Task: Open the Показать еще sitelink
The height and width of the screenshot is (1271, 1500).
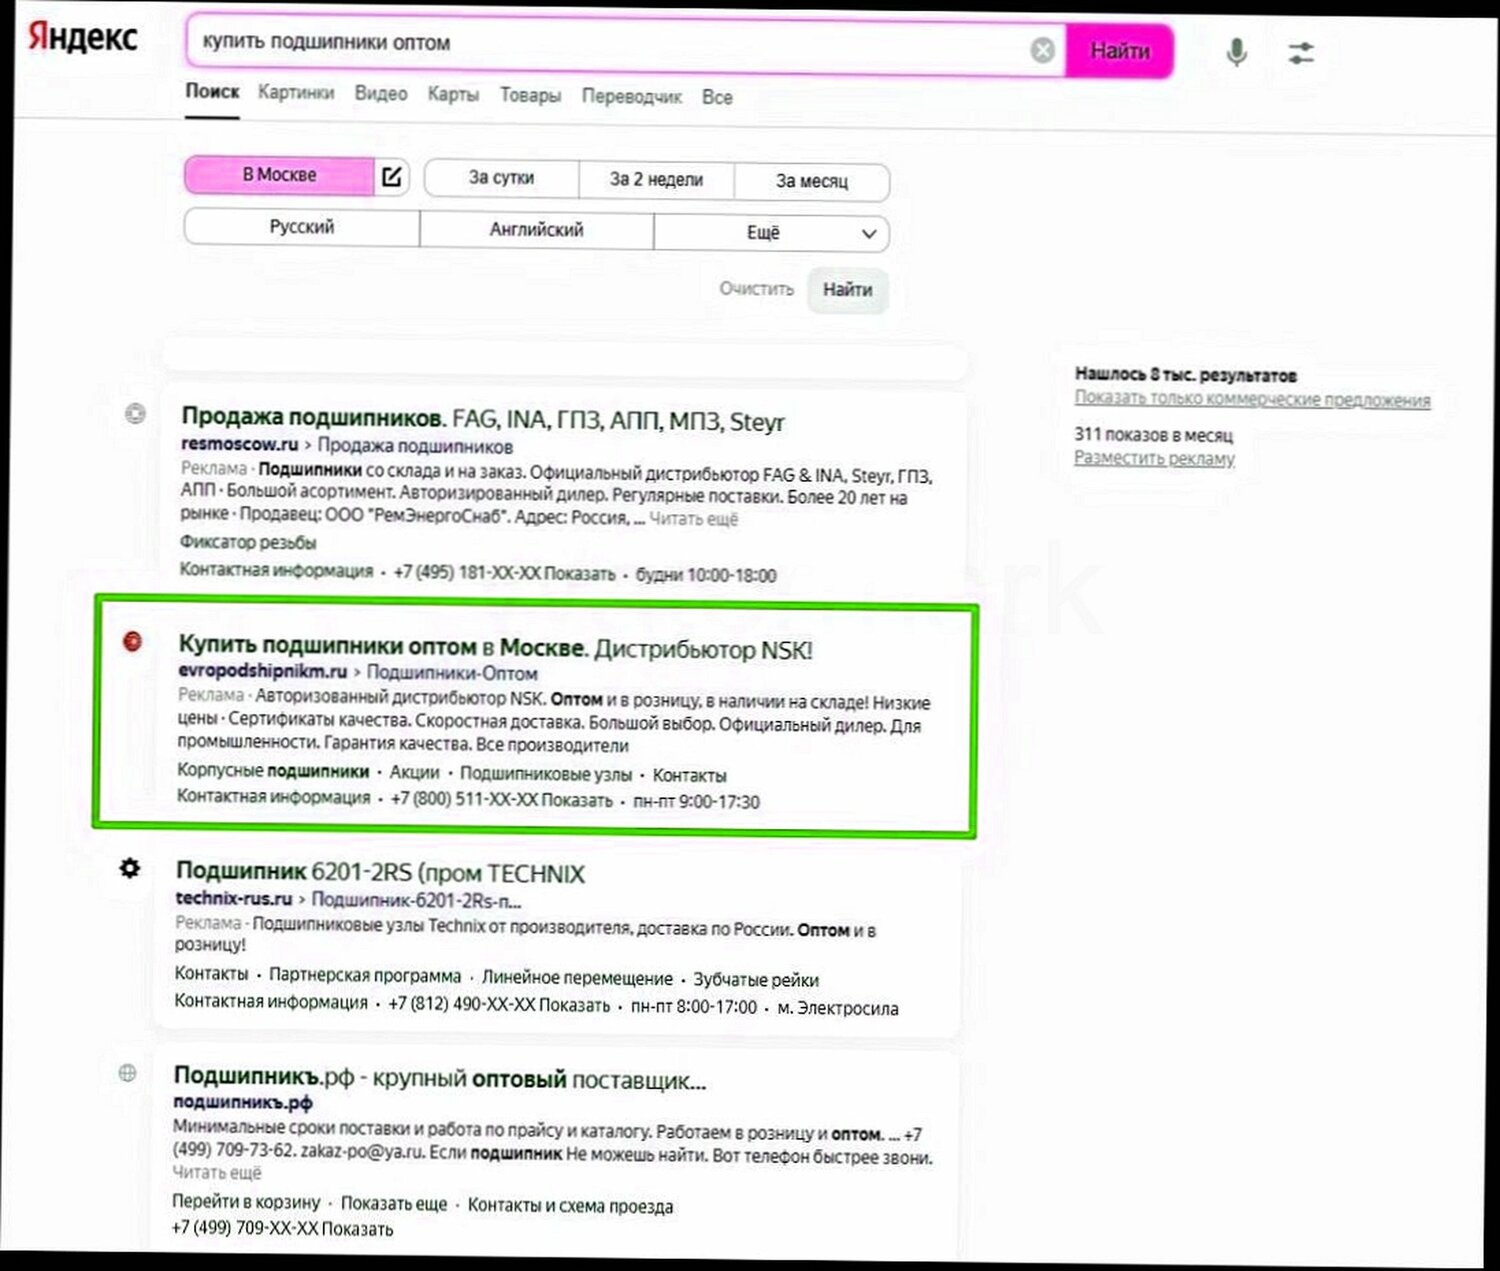Action: click(394, 1203)
